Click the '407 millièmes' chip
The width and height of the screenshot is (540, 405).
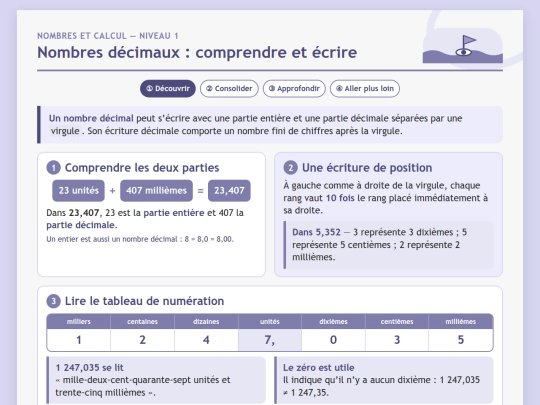coord(156,190)
